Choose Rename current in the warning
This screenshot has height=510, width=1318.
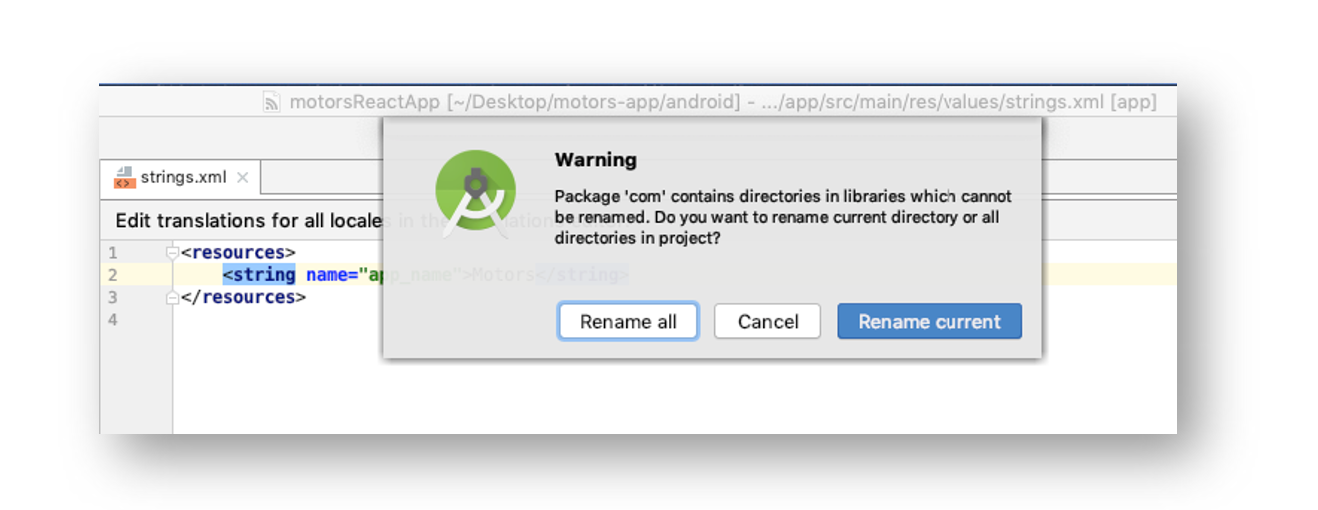click(x=929, y=322)
